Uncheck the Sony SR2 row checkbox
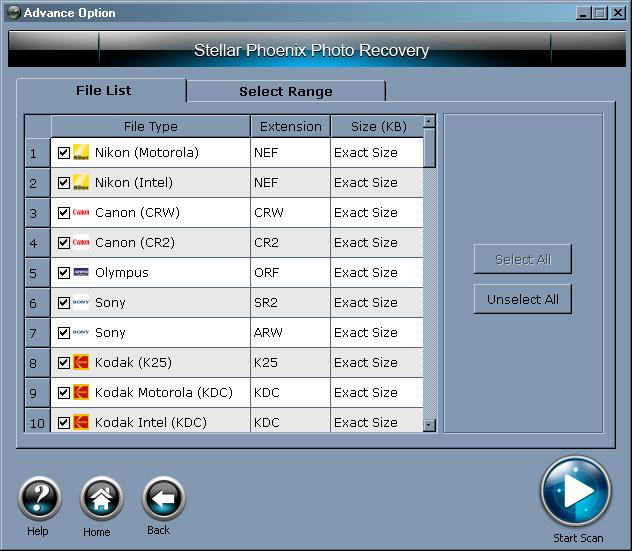This screenshot has height=551, width=632. [x=64, y=303]
